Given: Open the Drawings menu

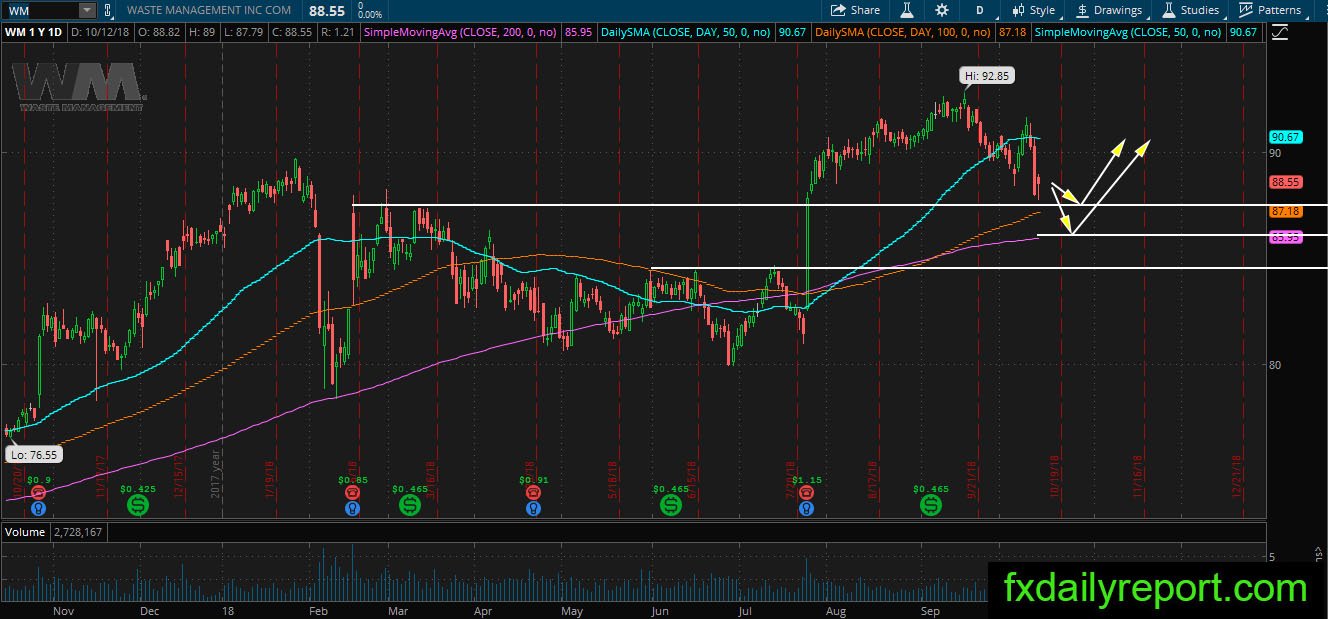Looking at the screenshot, I should click(x=1109, y=10).
